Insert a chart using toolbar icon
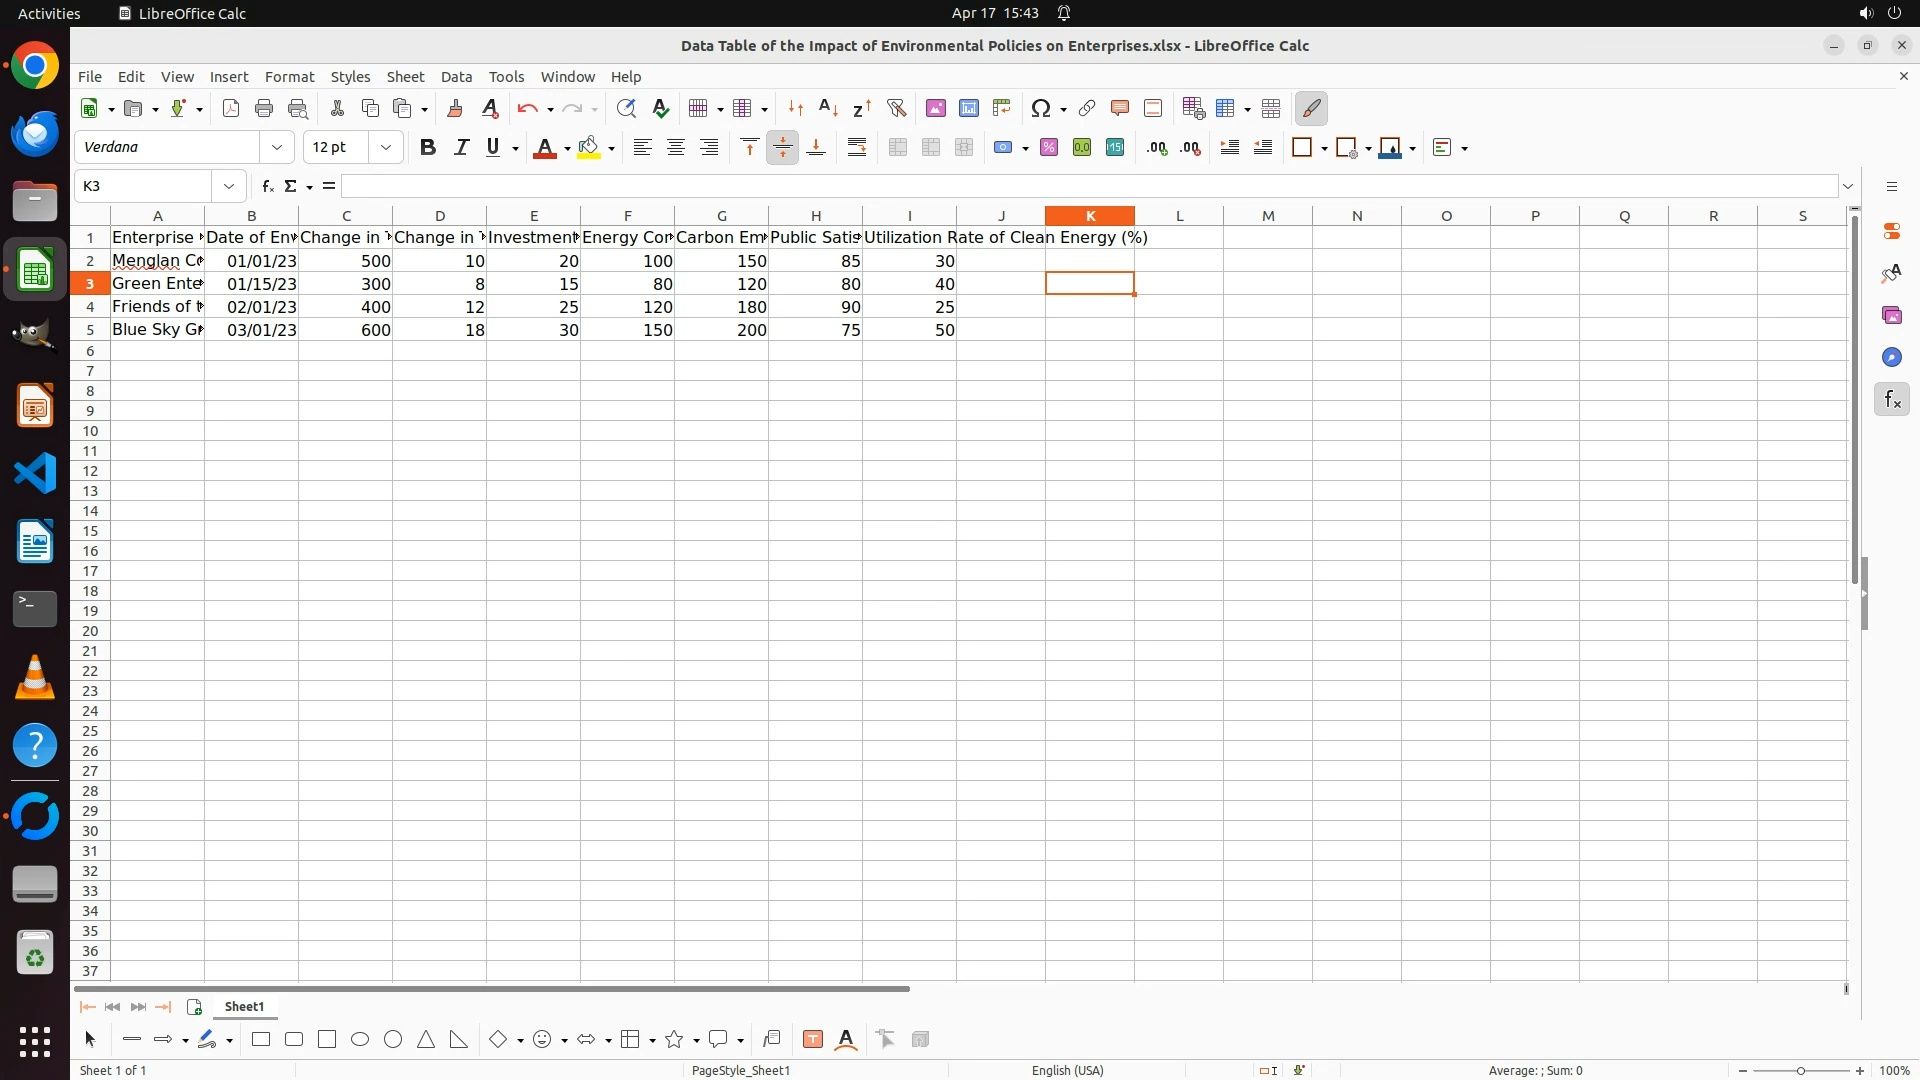Image resolution: width=1920 pixels, height=1080 pixels. [x=968, y=108]
